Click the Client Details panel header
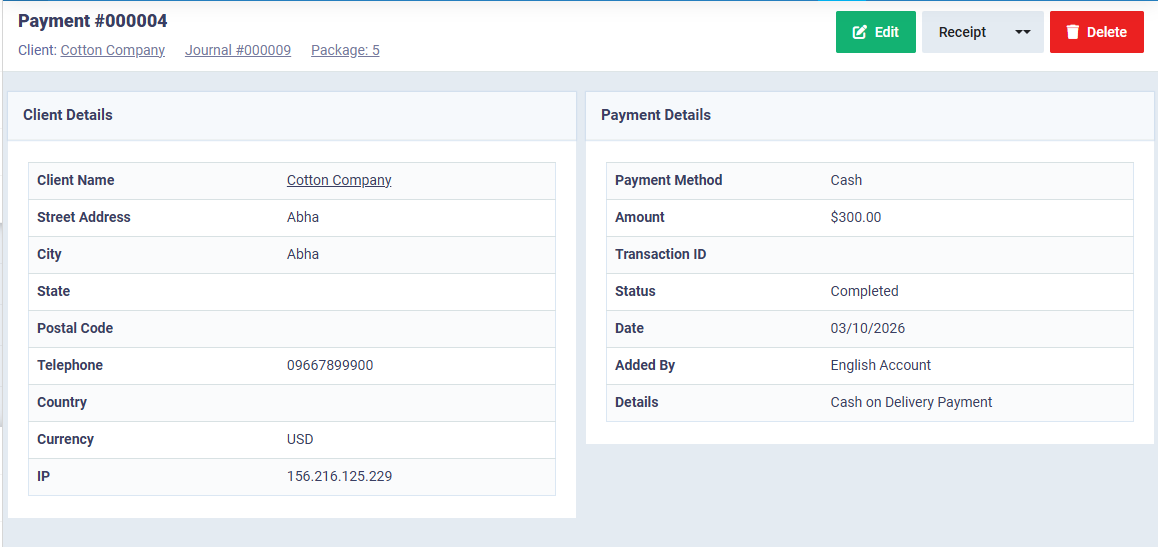The height and width of the screenshot is (547, 1158). point(68,115)
